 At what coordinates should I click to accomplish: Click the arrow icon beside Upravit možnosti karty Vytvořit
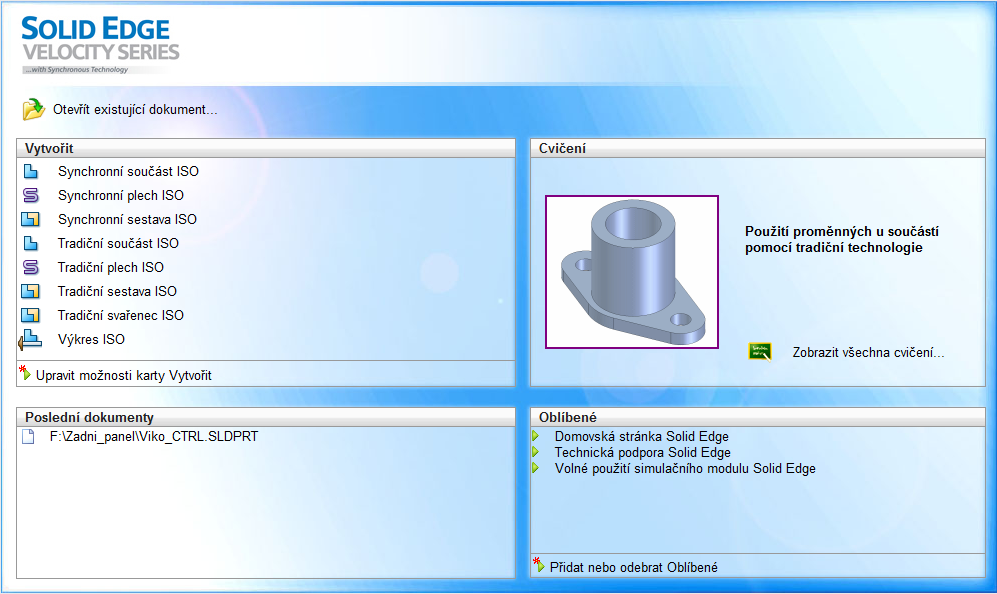[x=25, y=373]
